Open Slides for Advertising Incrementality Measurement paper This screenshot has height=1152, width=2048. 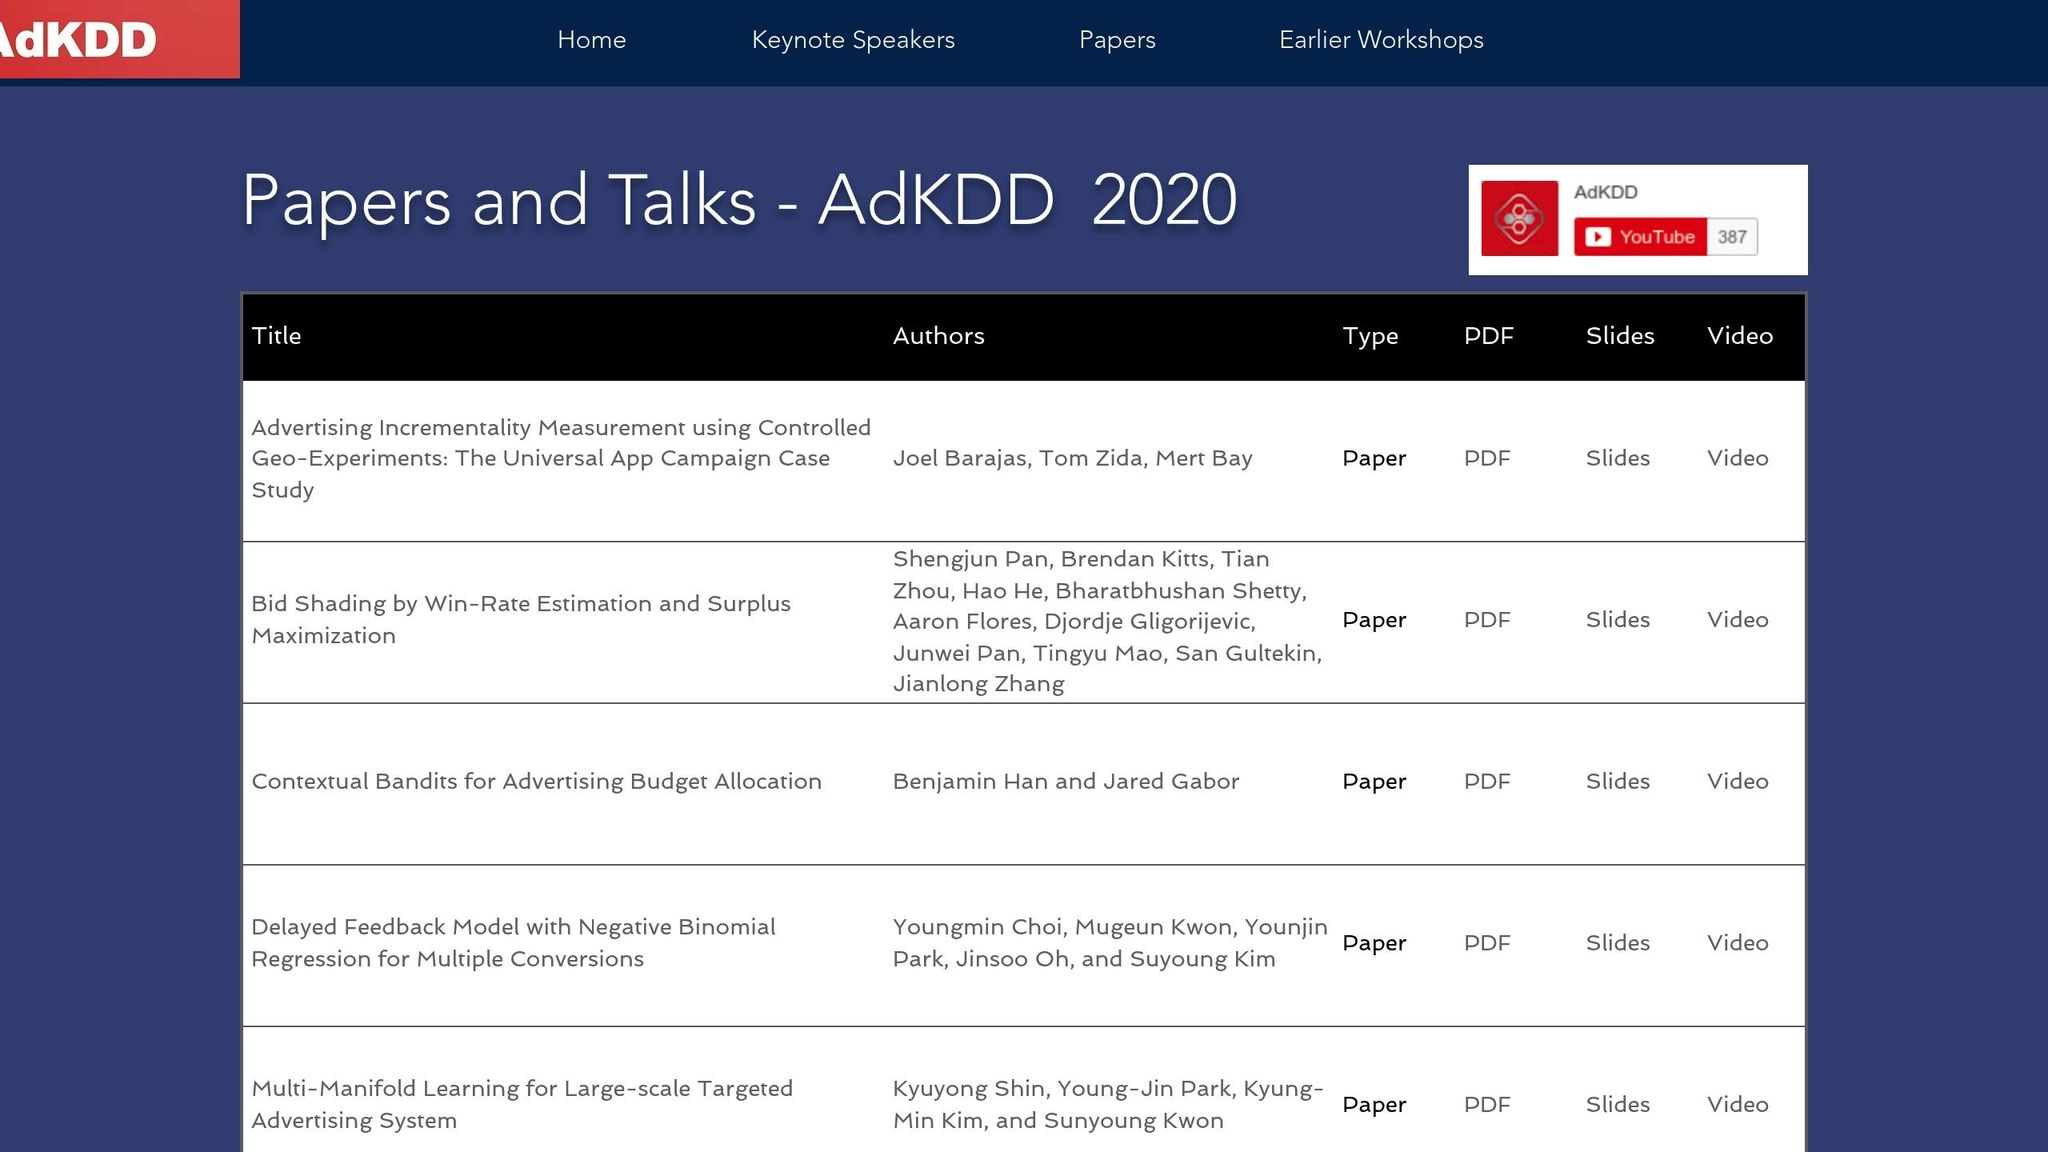[1618, 458]
